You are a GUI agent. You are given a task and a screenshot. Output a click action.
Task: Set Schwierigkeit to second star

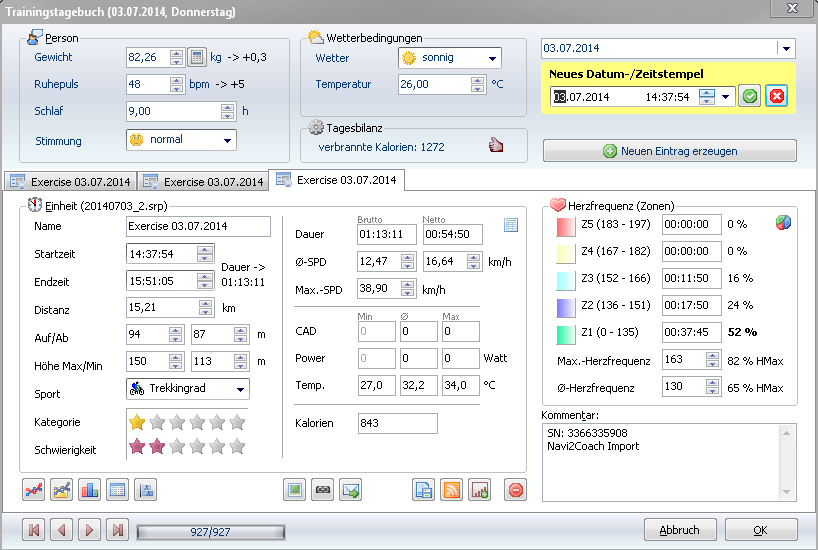157,446
